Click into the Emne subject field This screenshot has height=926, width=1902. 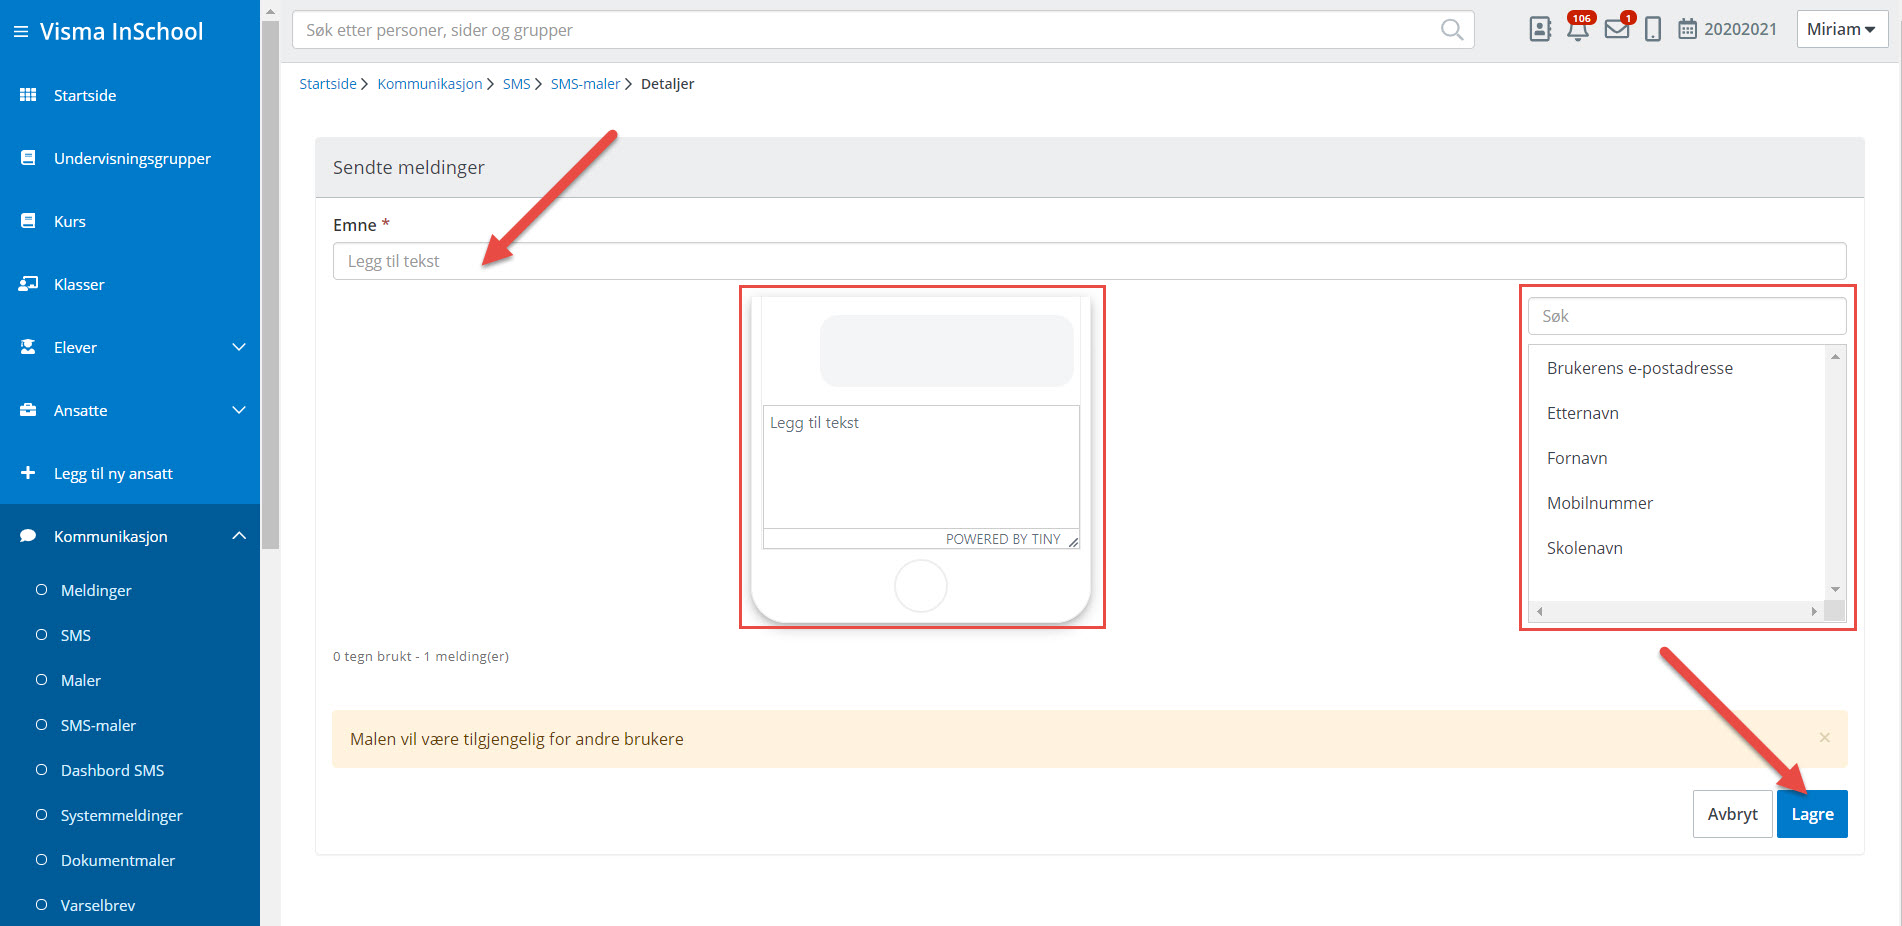pos(1089,261)
